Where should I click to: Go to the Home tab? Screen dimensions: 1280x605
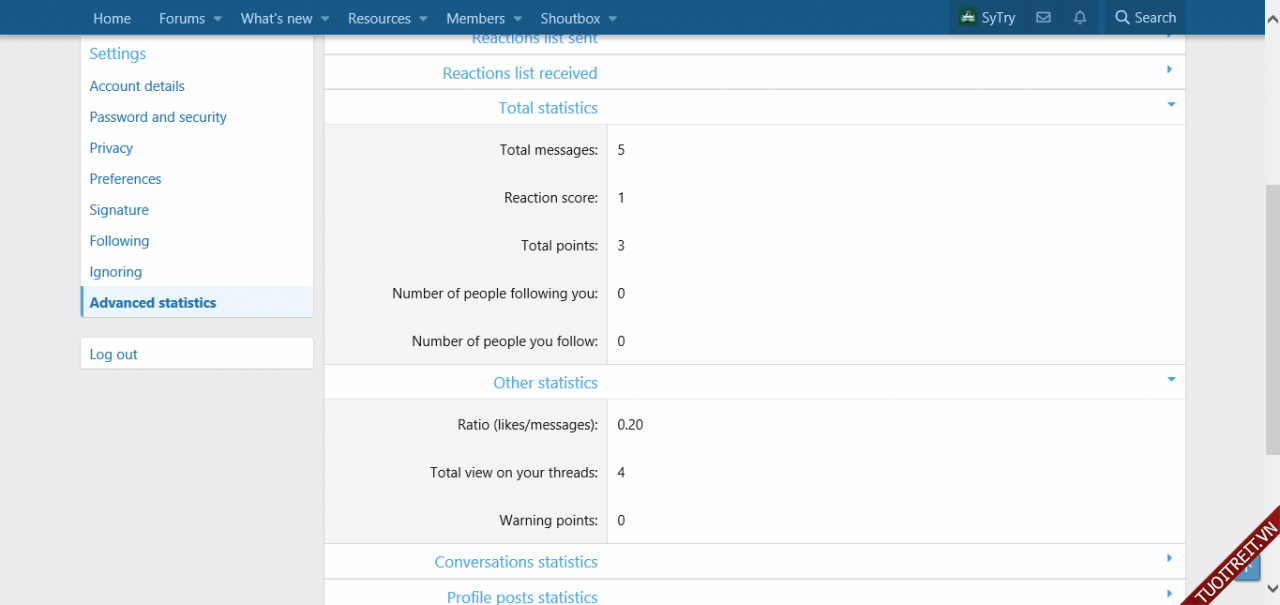tap(112, 19)
